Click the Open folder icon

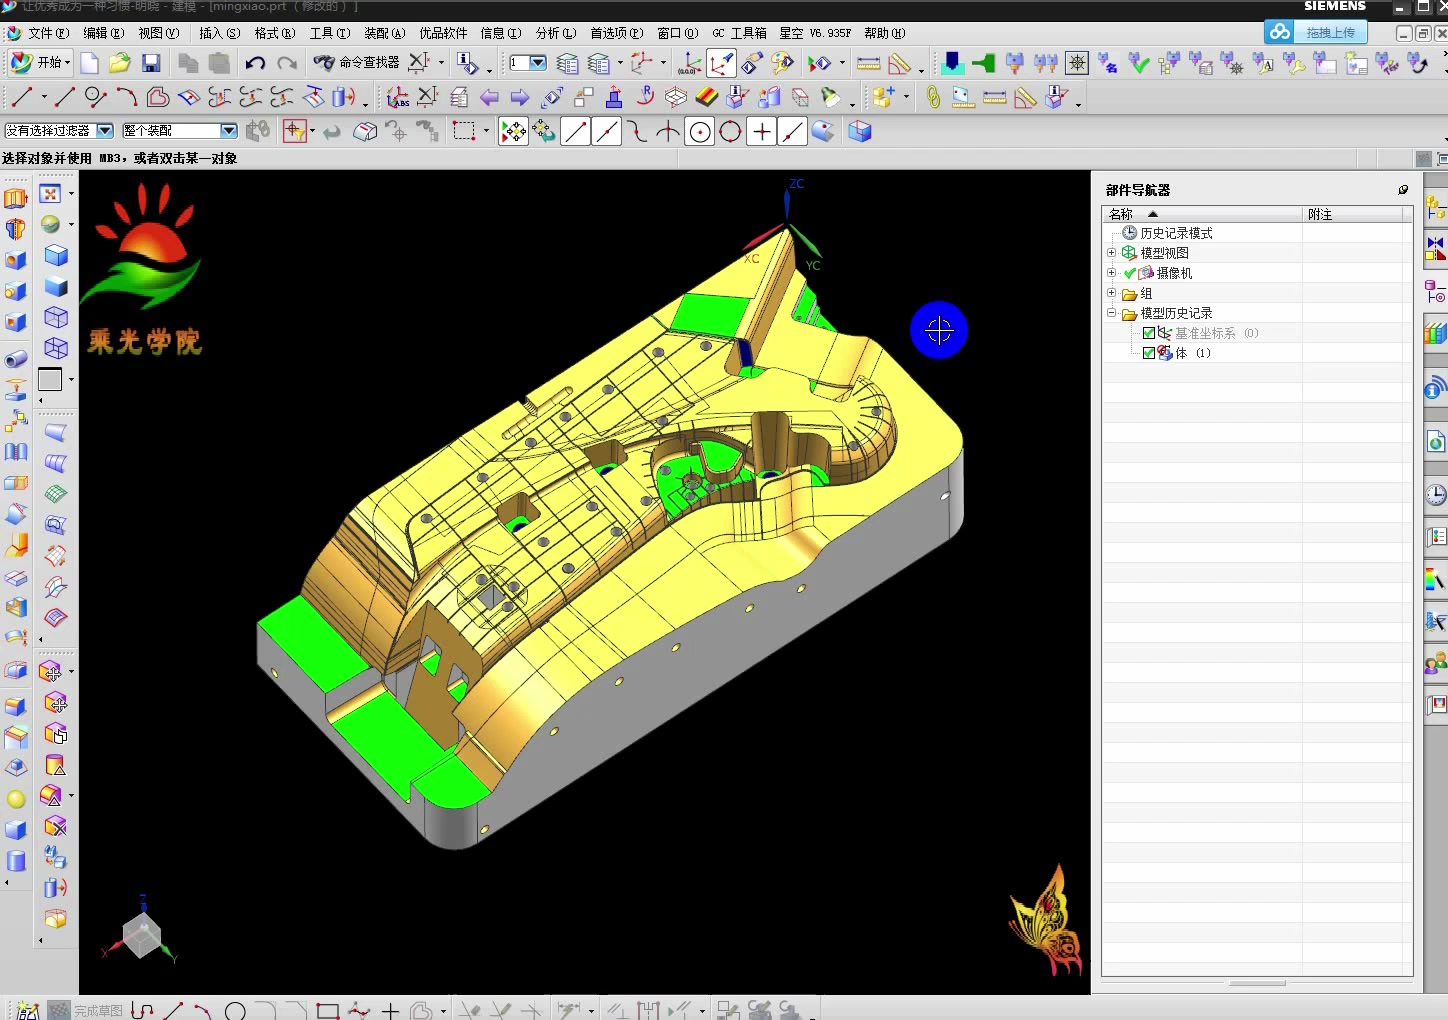click(x=120, y=63)
